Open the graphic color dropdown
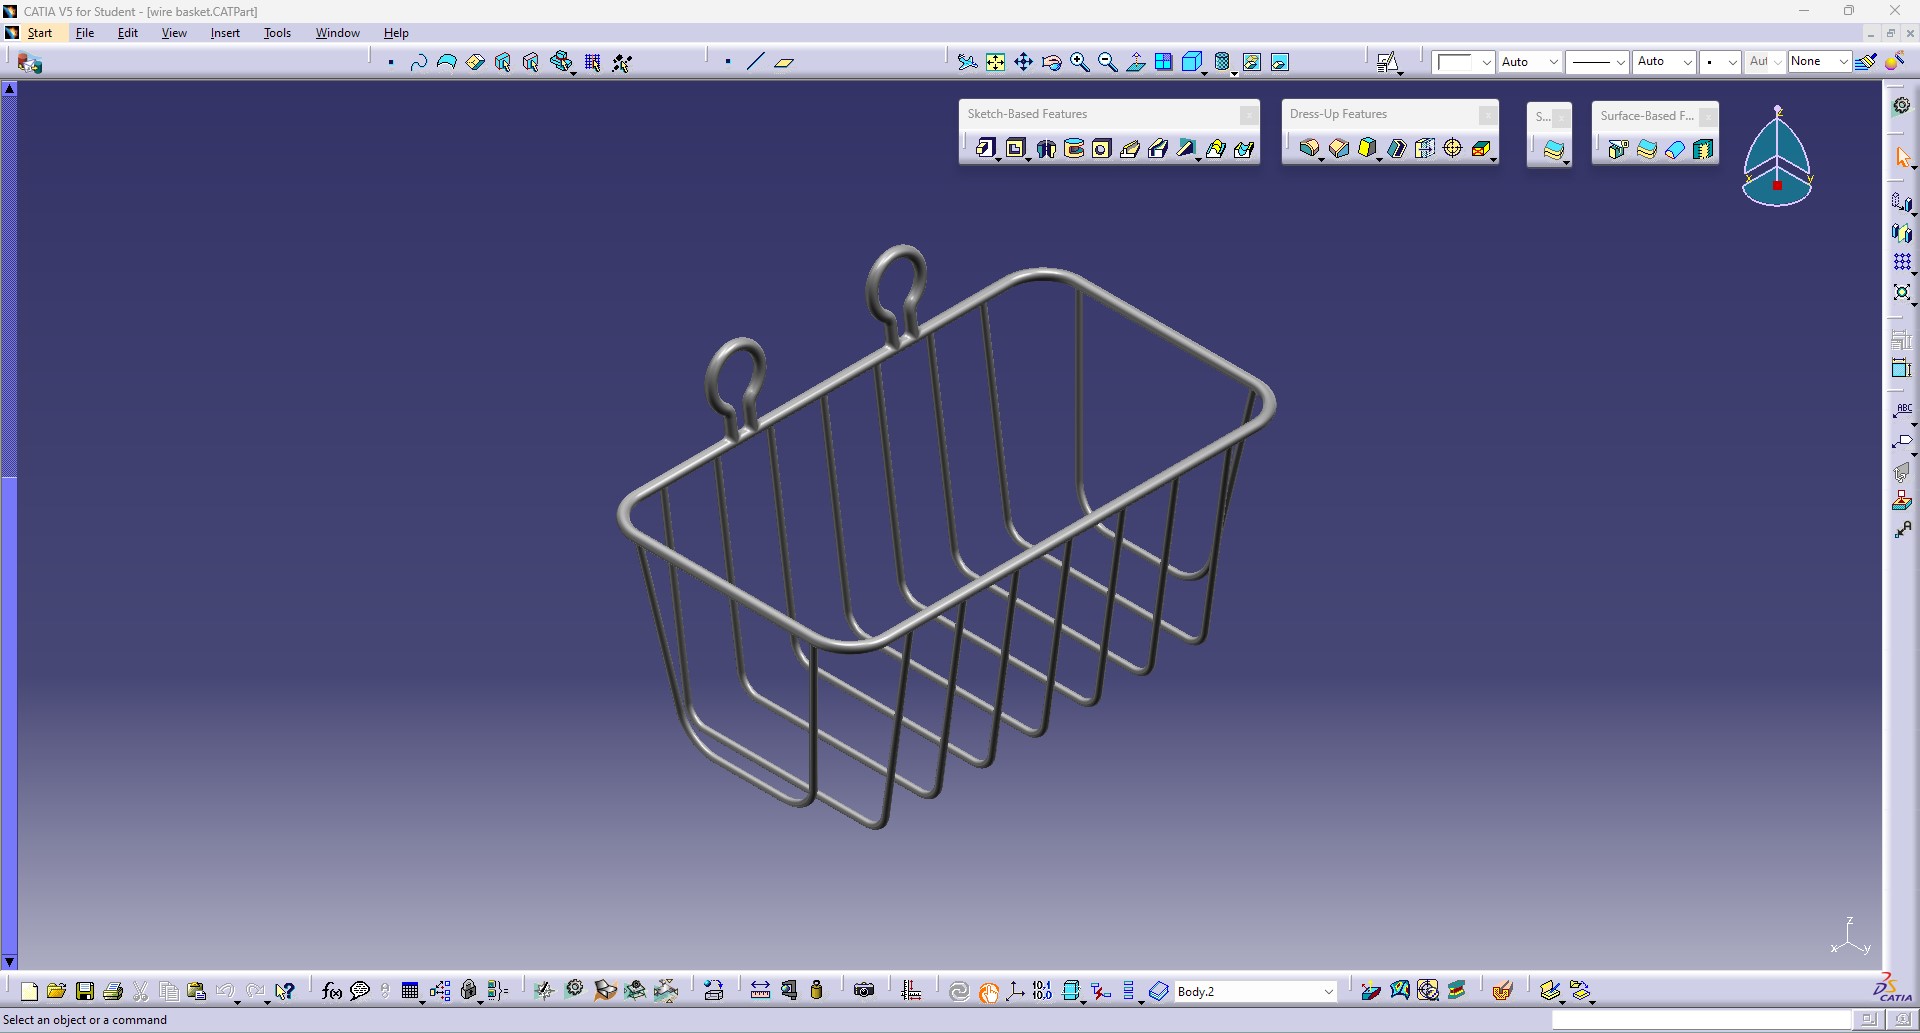This screenshot has width=1920, height=1033. pos(1463,62)
